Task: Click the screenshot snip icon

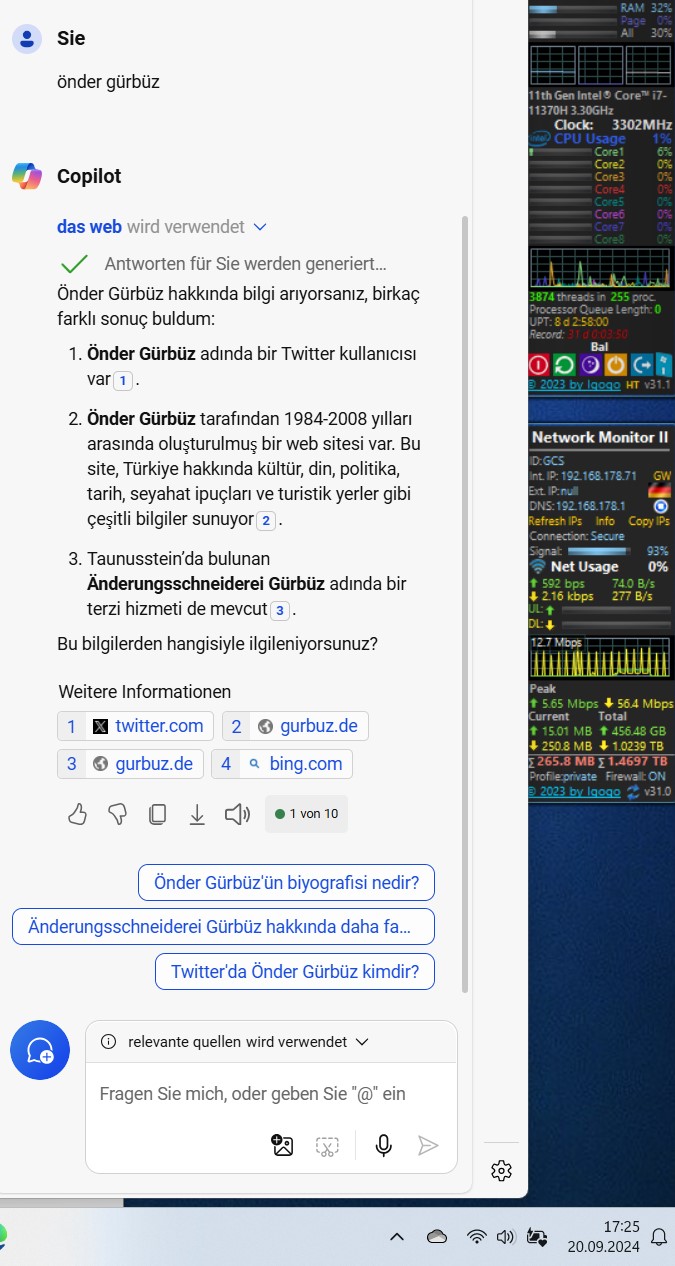Action: click(x=327, y=1146)
